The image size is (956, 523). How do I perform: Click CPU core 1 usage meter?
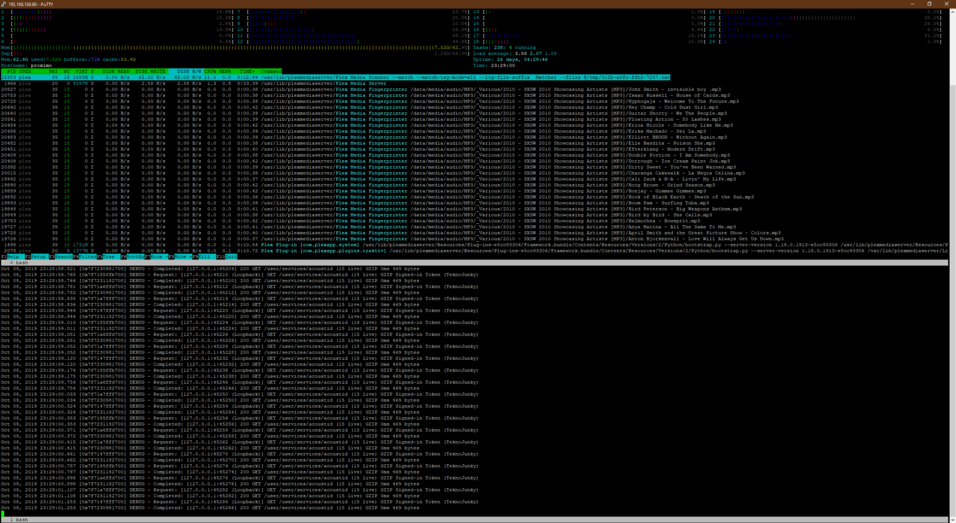118,12
